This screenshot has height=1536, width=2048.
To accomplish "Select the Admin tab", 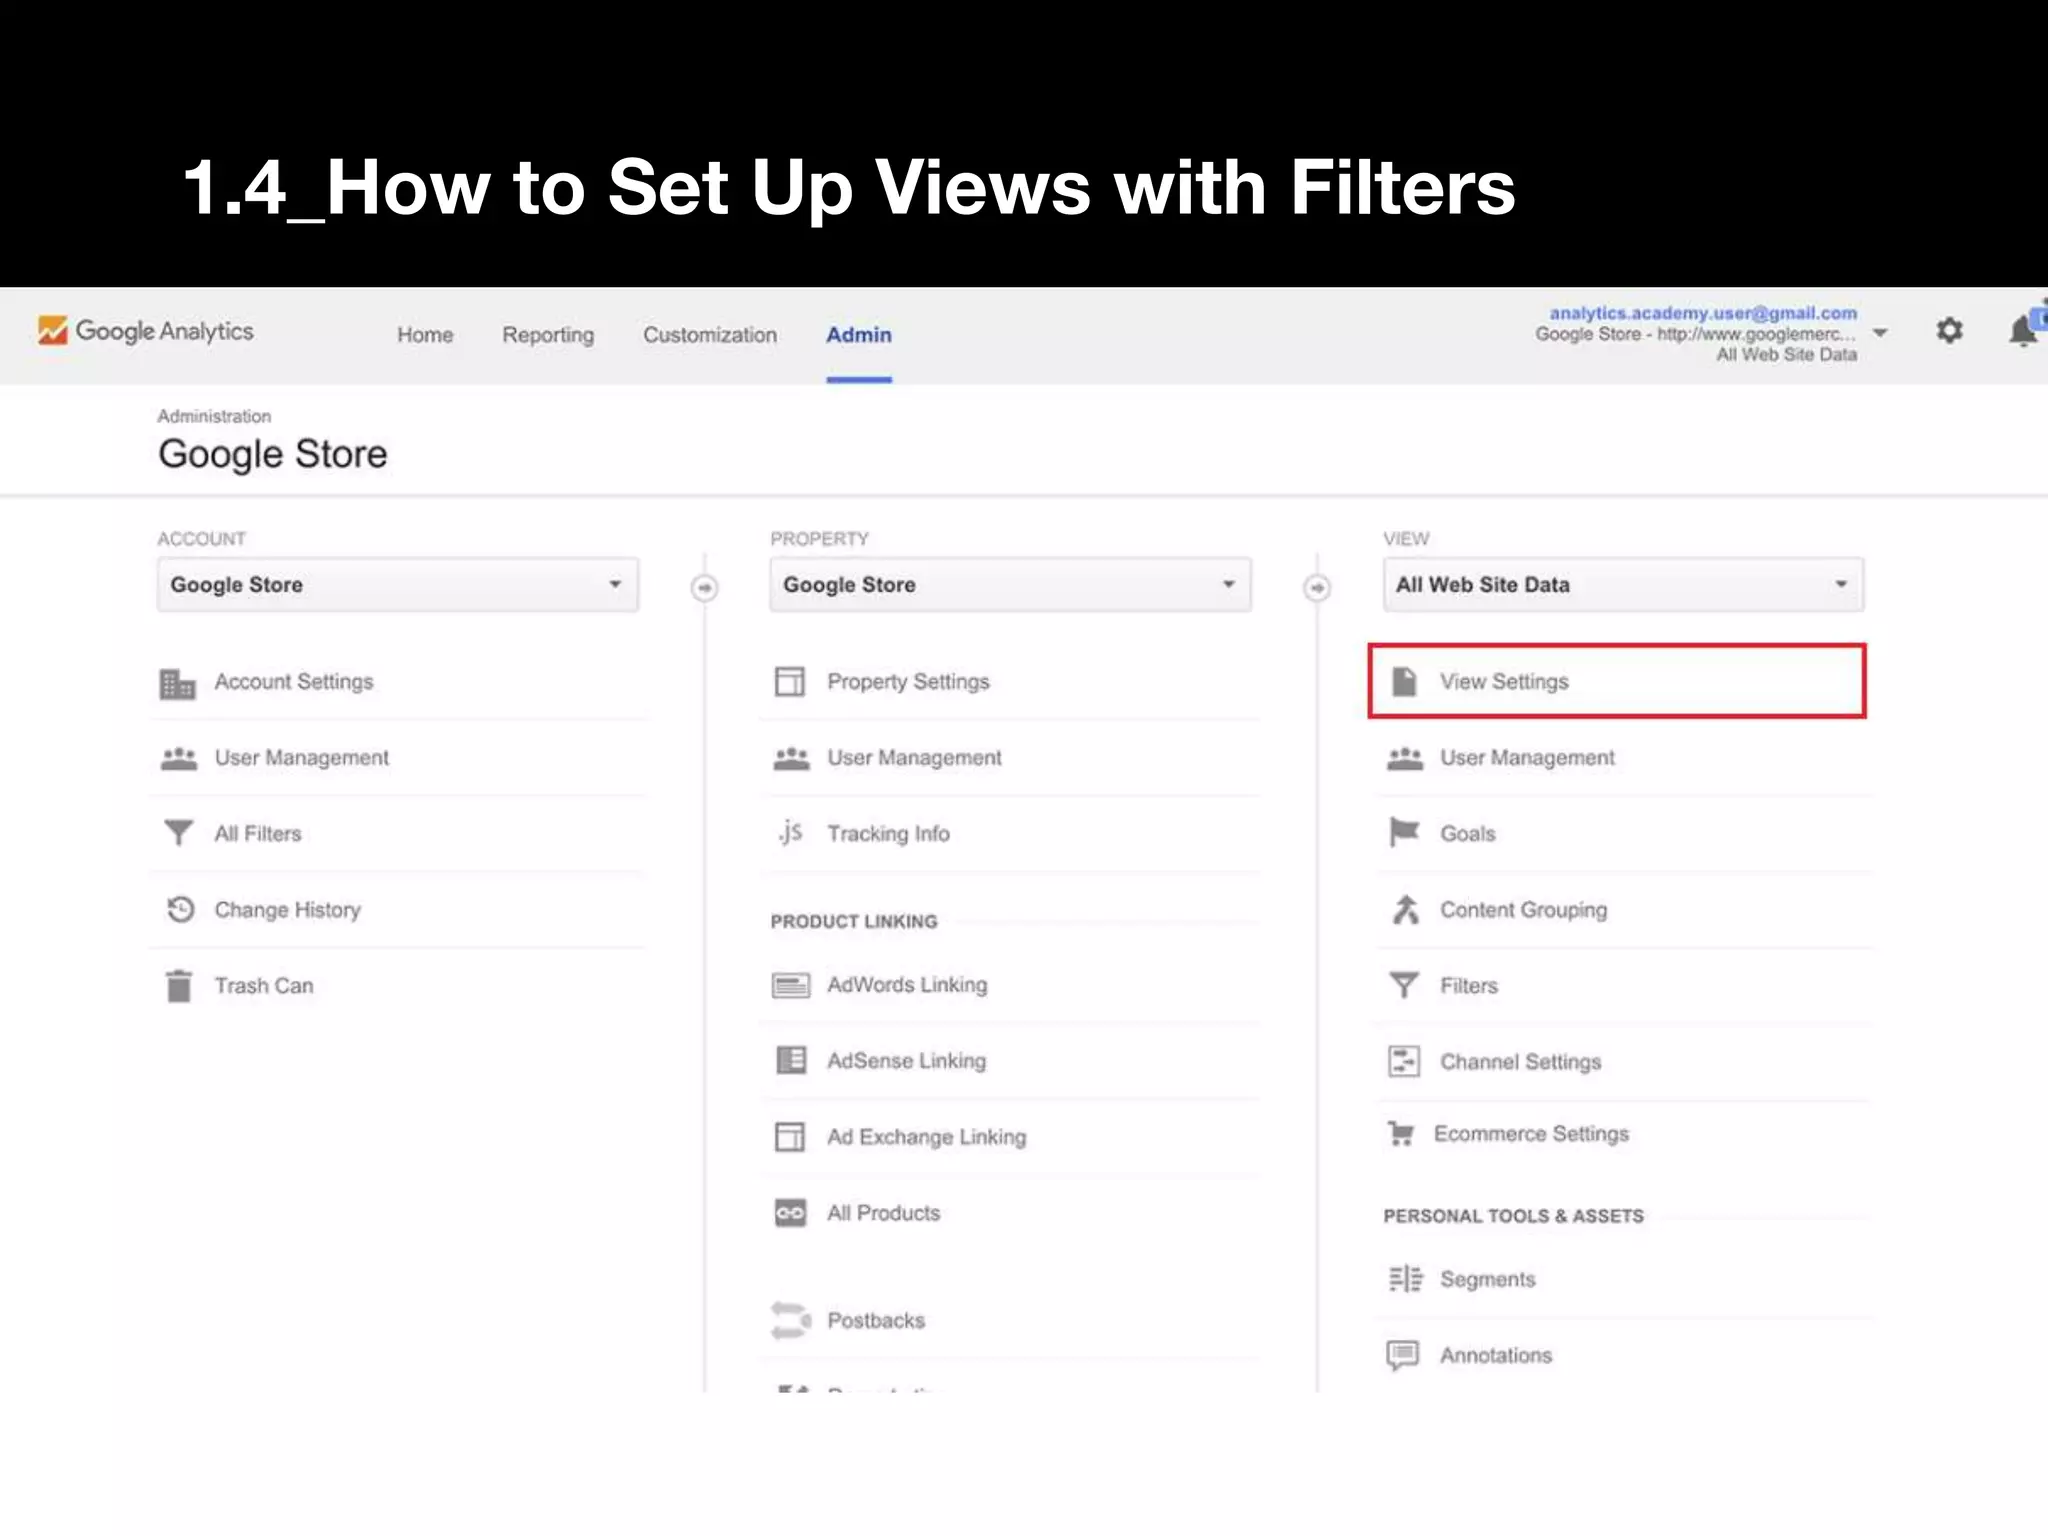I will click(x=859, y=335).
